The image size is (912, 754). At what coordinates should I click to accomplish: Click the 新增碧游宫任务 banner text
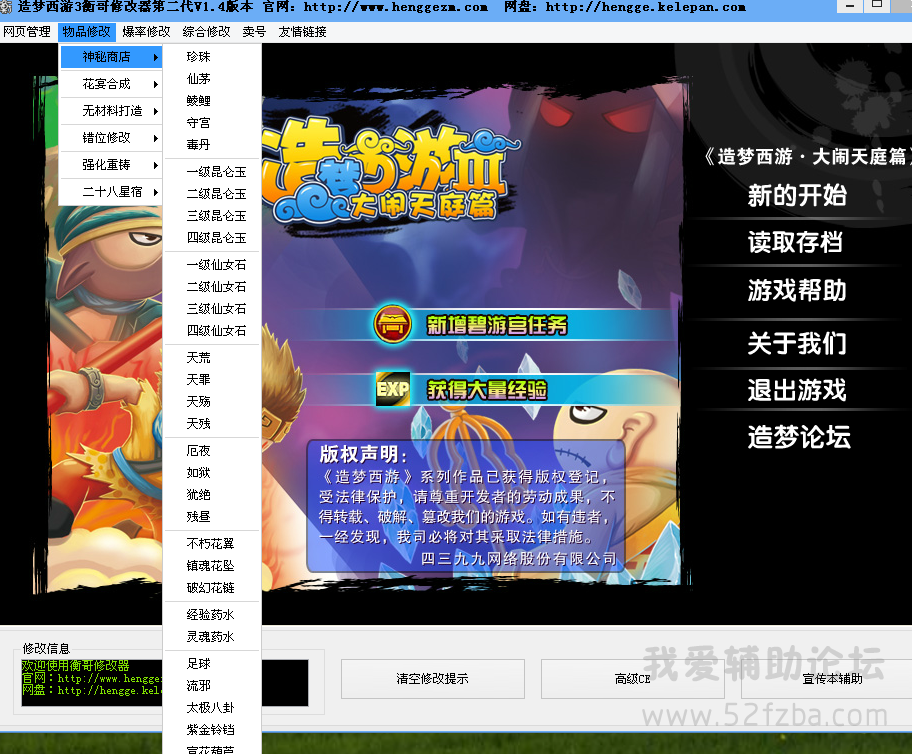[x=497, y=325]
